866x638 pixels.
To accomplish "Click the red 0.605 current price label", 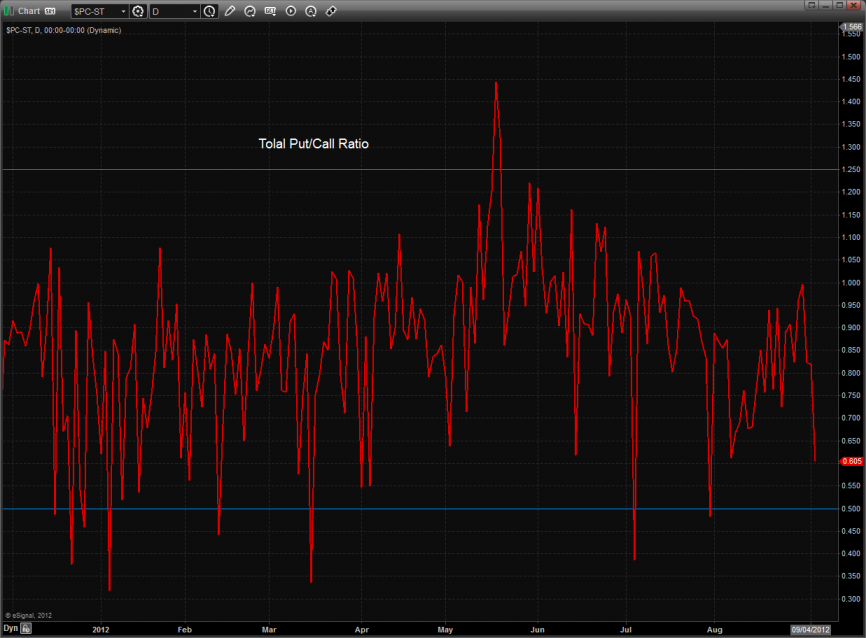I will [852, 461].
